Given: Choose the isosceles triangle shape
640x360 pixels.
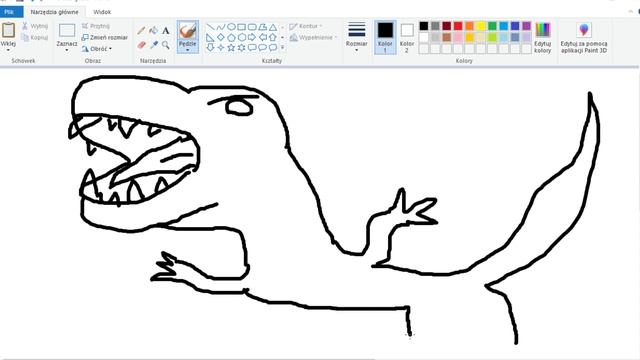Looking at the screenshot, I should tap(273, 27).
